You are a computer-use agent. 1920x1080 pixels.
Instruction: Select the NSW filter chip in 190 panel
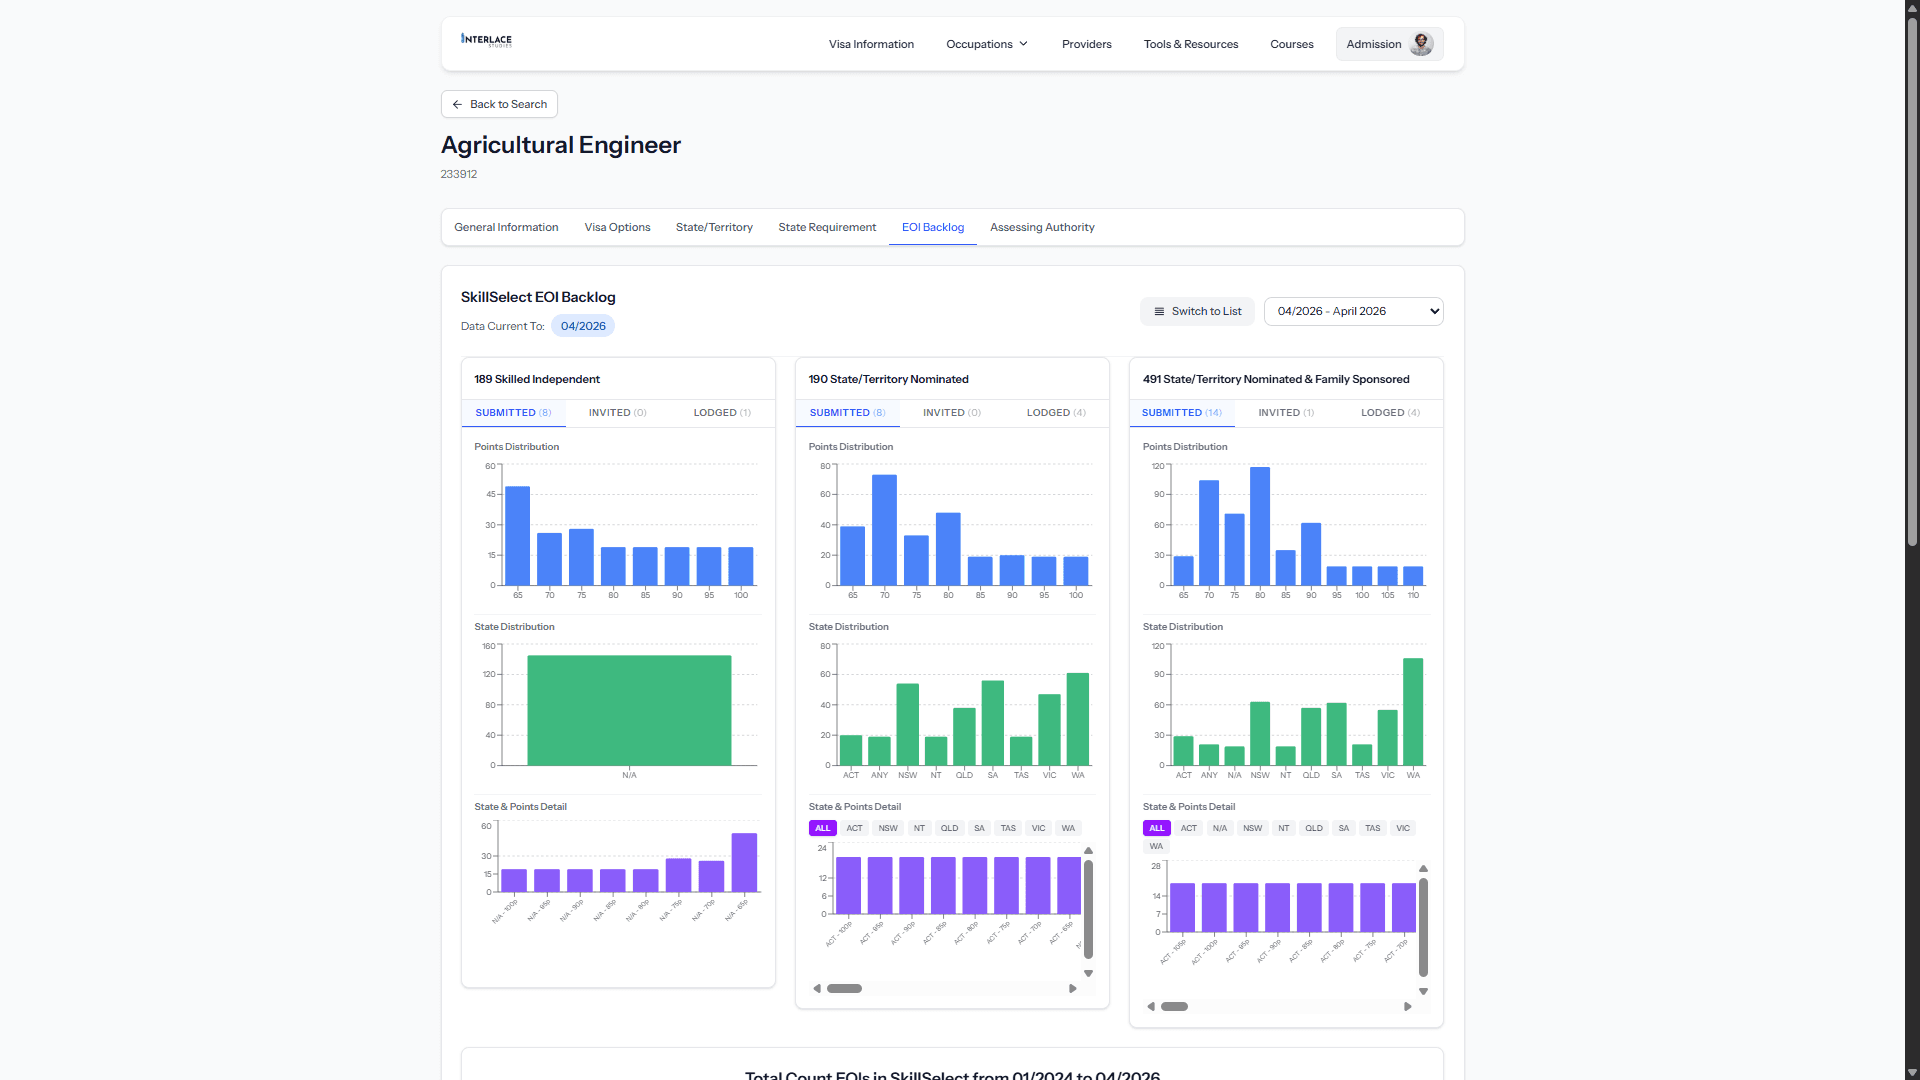pos(888,828)
